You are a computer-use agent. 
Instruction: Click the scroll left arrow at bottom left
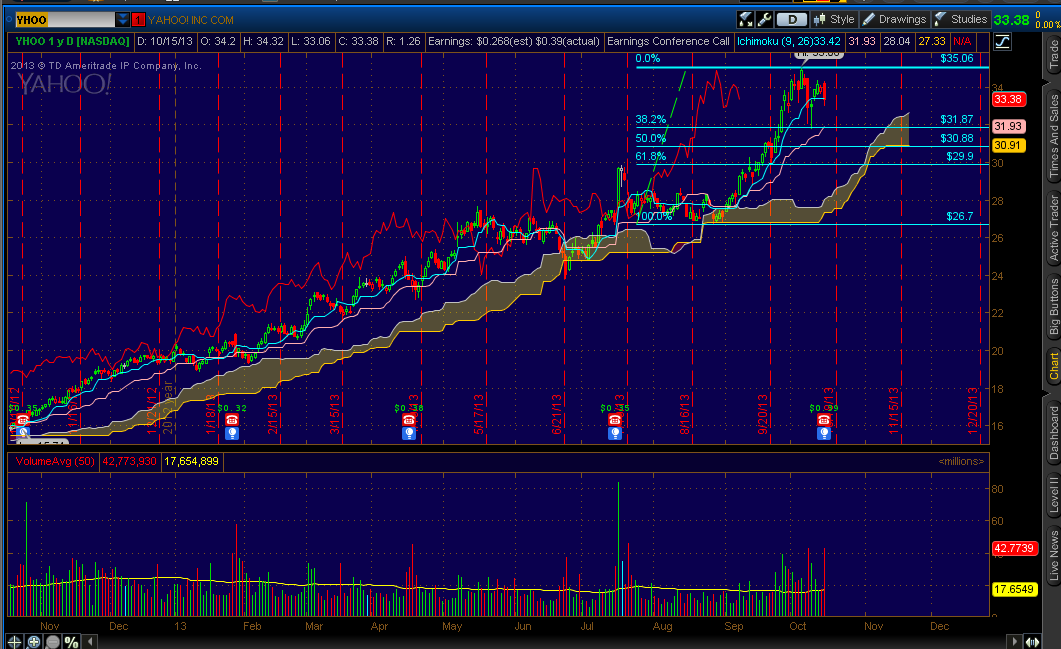(x=89, y=641)
